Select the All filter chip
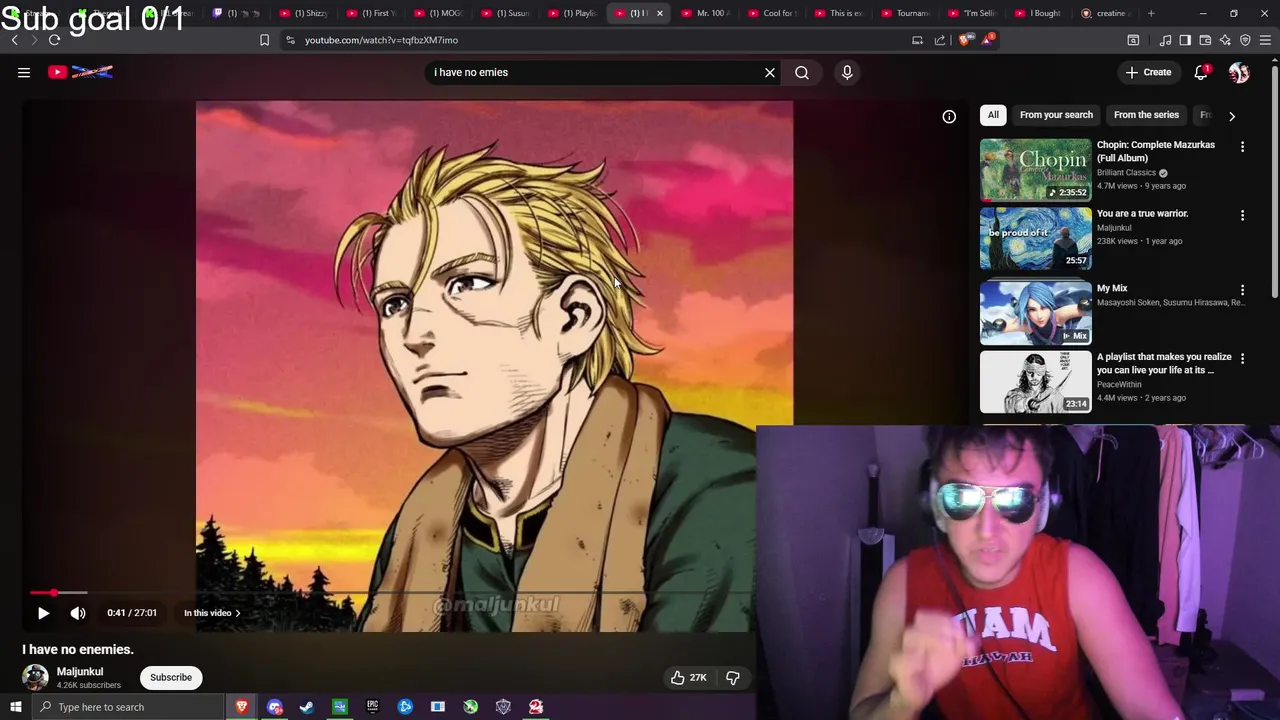1280x720 pixels. click(993, 115)
